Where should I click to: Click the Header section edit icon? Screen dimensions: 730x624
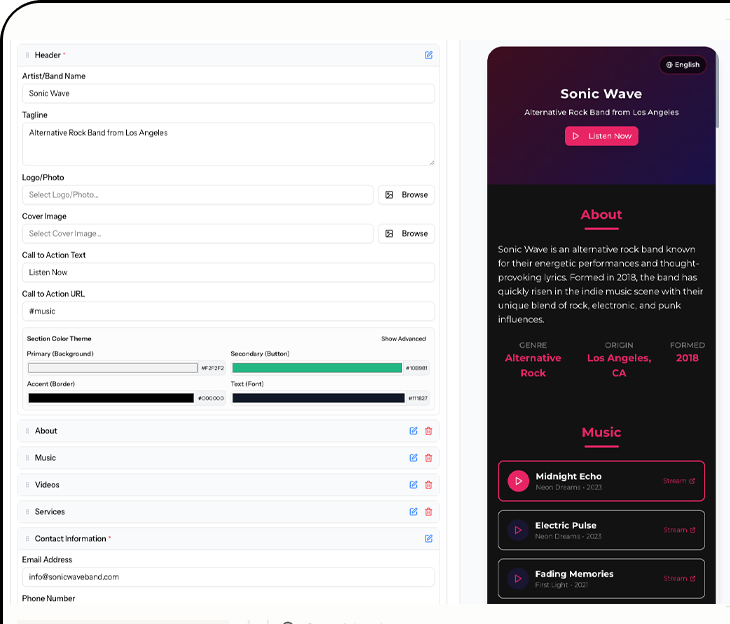point(429,55)
